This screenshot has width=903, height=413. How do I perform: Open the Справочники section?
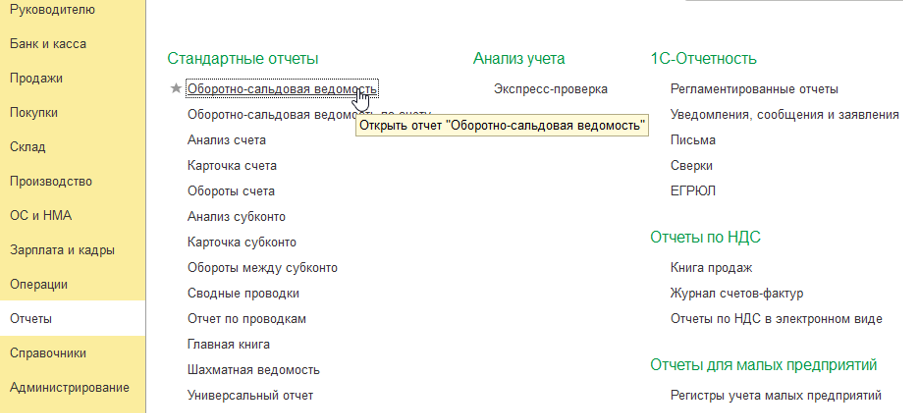(x=47, y=353)
